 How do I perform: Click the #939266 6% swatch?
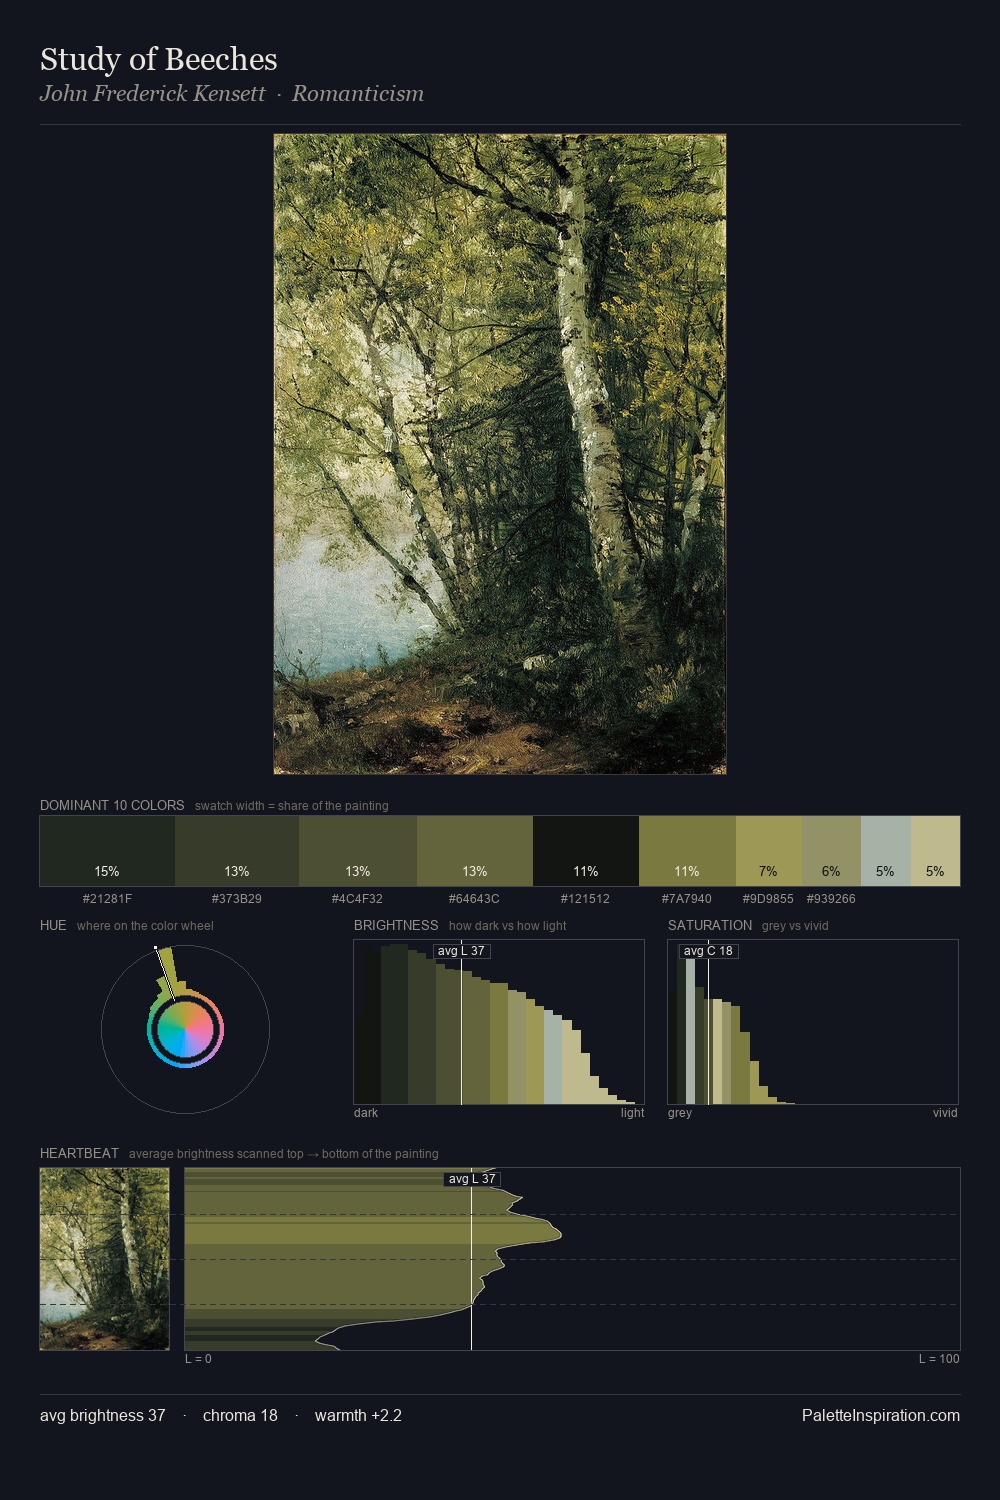pos(831,851)
